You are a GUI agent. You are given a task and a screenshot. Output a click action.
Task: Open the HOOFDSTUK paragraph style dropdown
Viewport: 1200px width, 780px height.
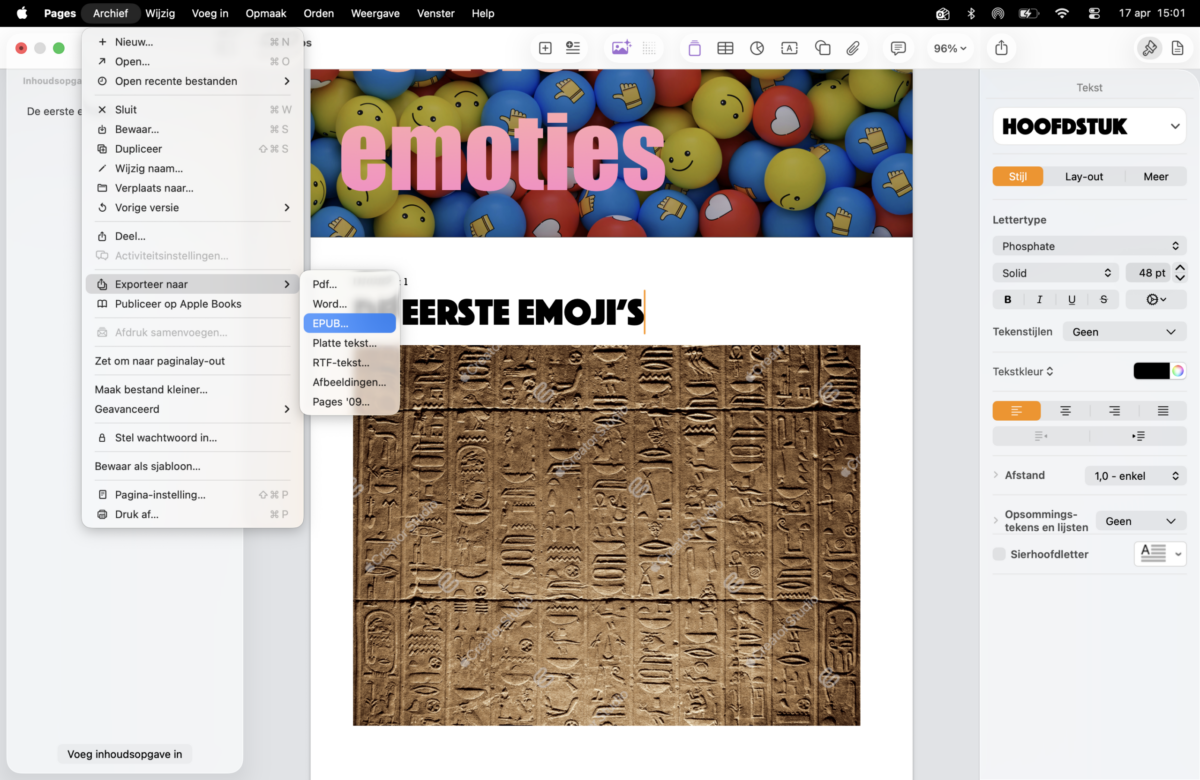coord(1089,127)
